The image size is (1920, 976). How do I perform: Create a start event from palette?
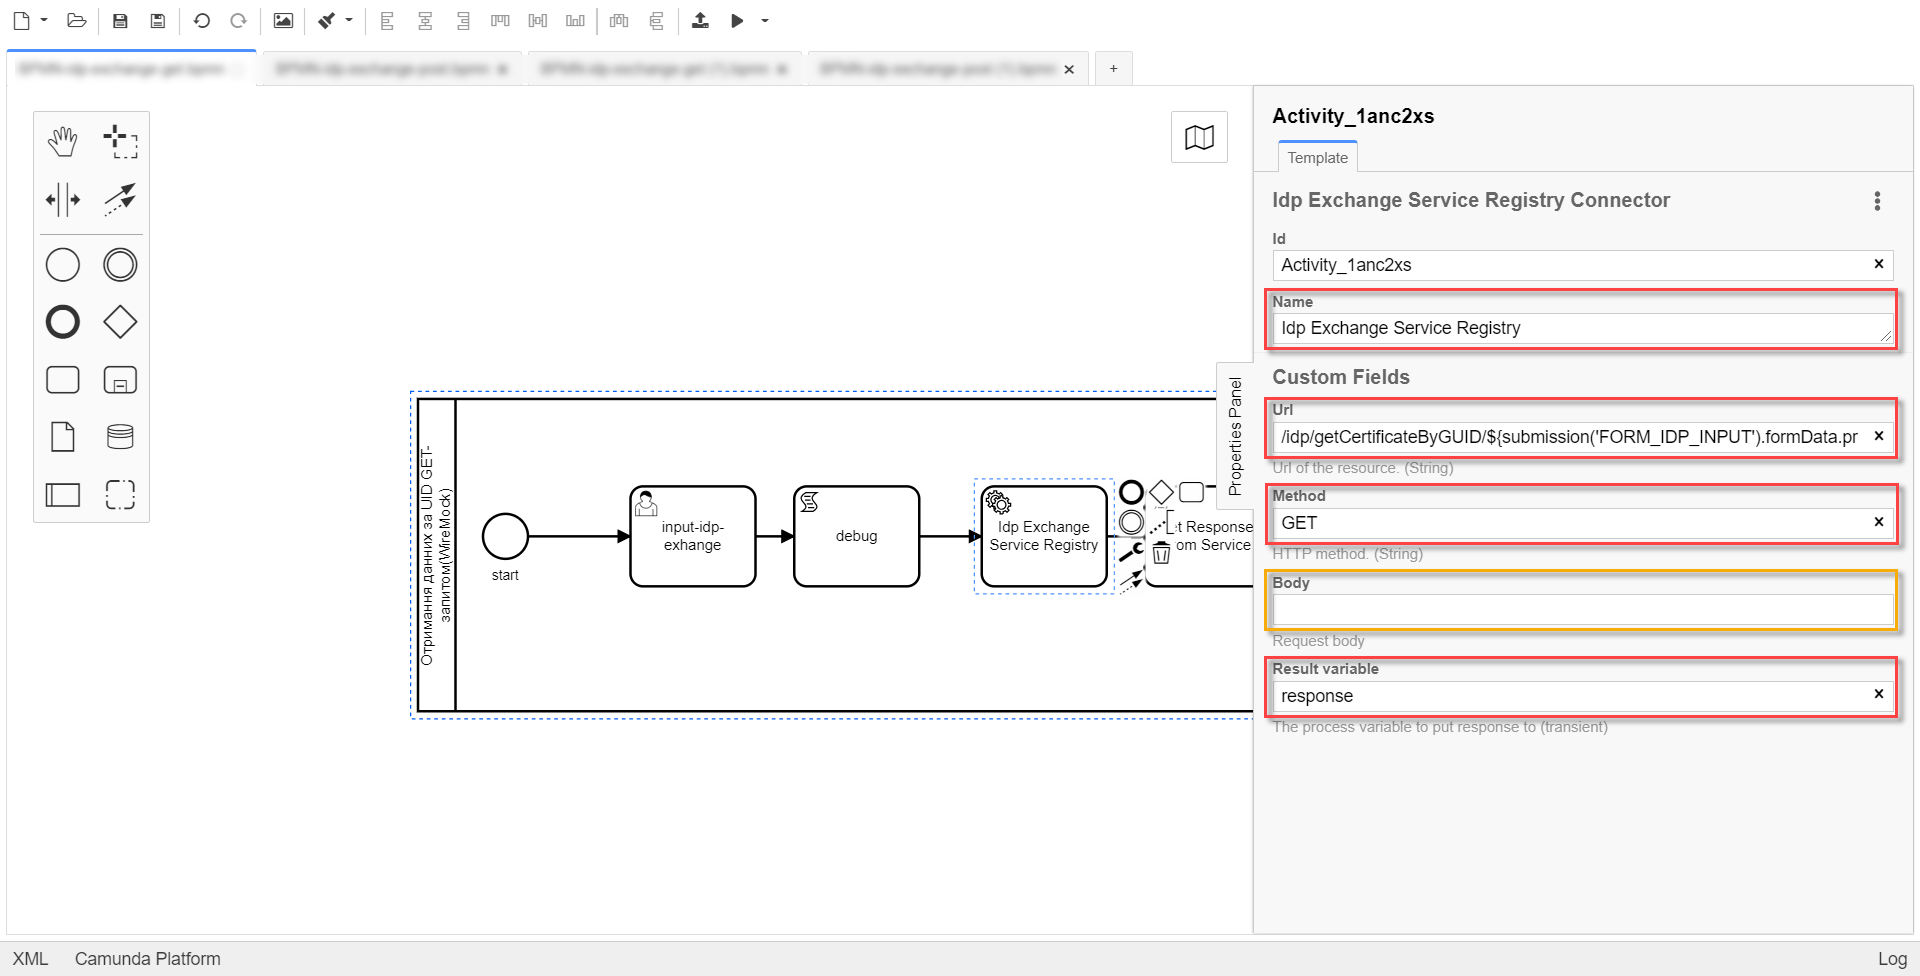(63, 265)
